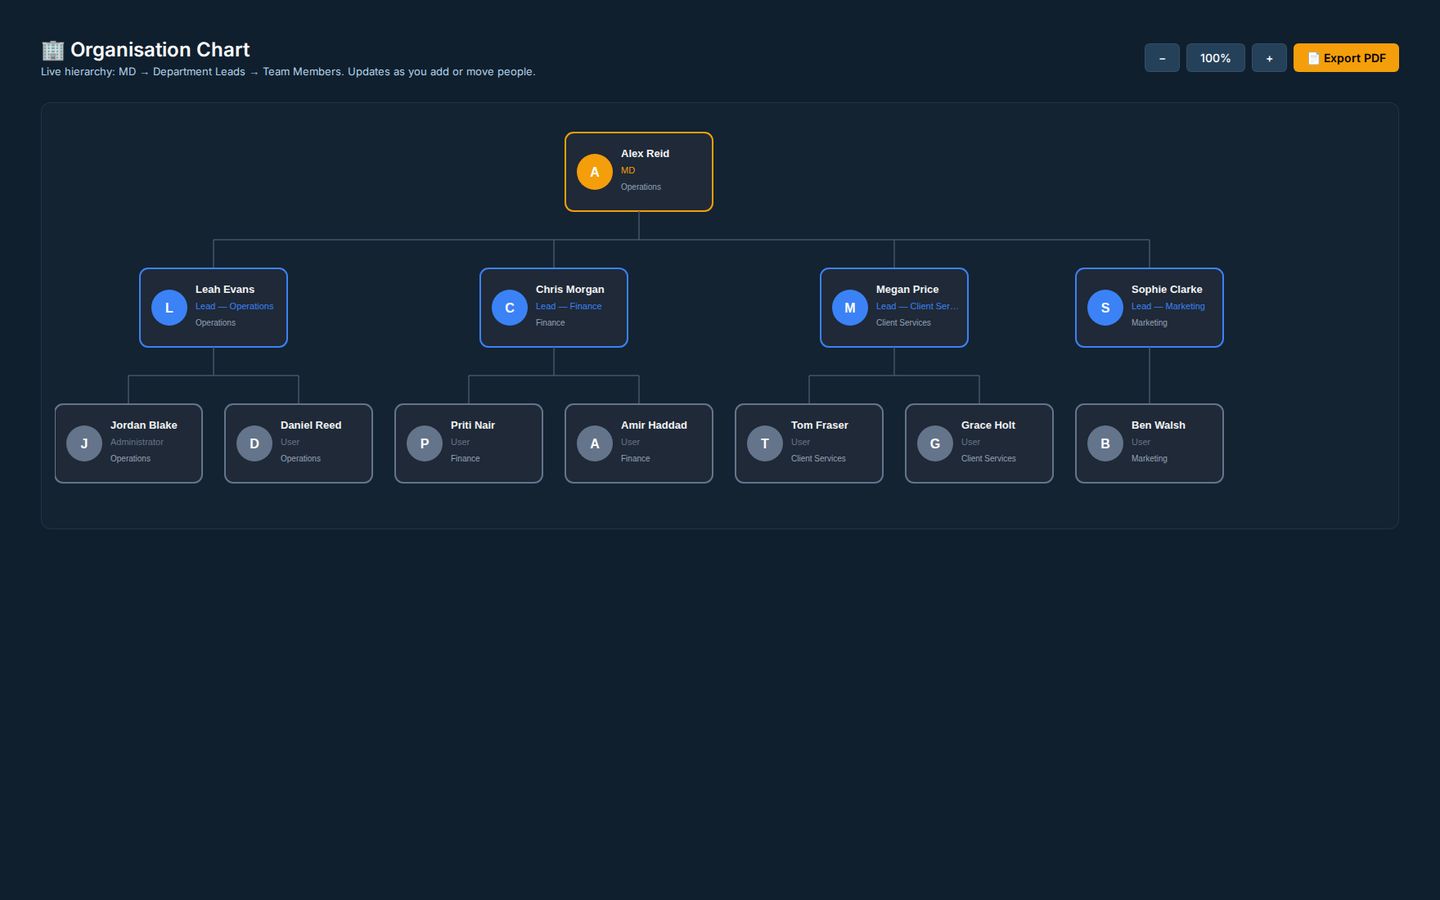Click the name Megan Price

[x=907, y=290]
